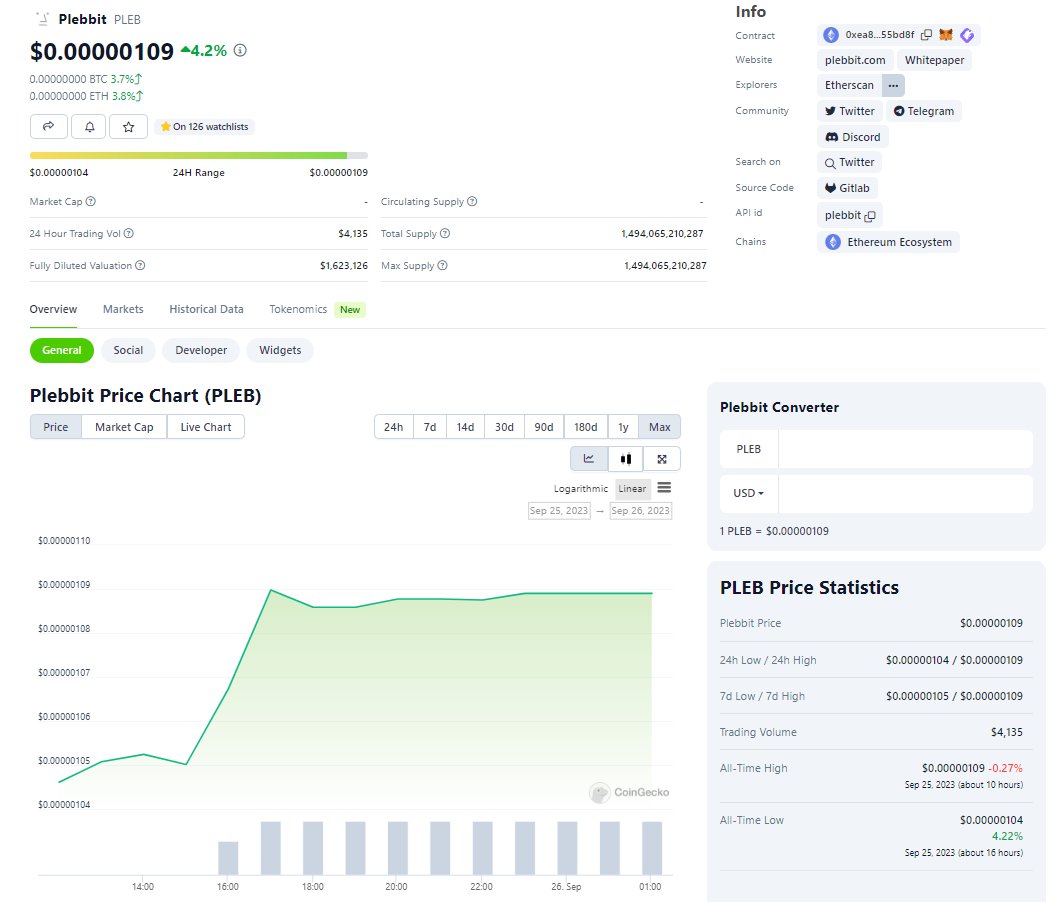Screen dimensions: 1050x902
Task: Show Market Cap chart view
Action: [124, 427]
